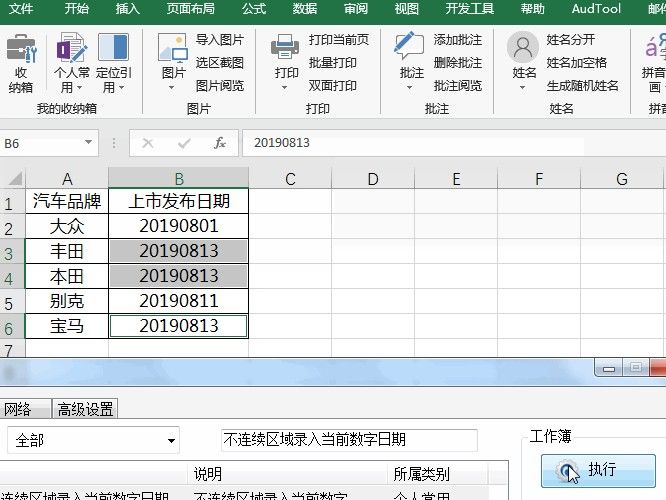666x500 pixels.
Task: Select cell containing 本田
Action: tap(67, 276)
